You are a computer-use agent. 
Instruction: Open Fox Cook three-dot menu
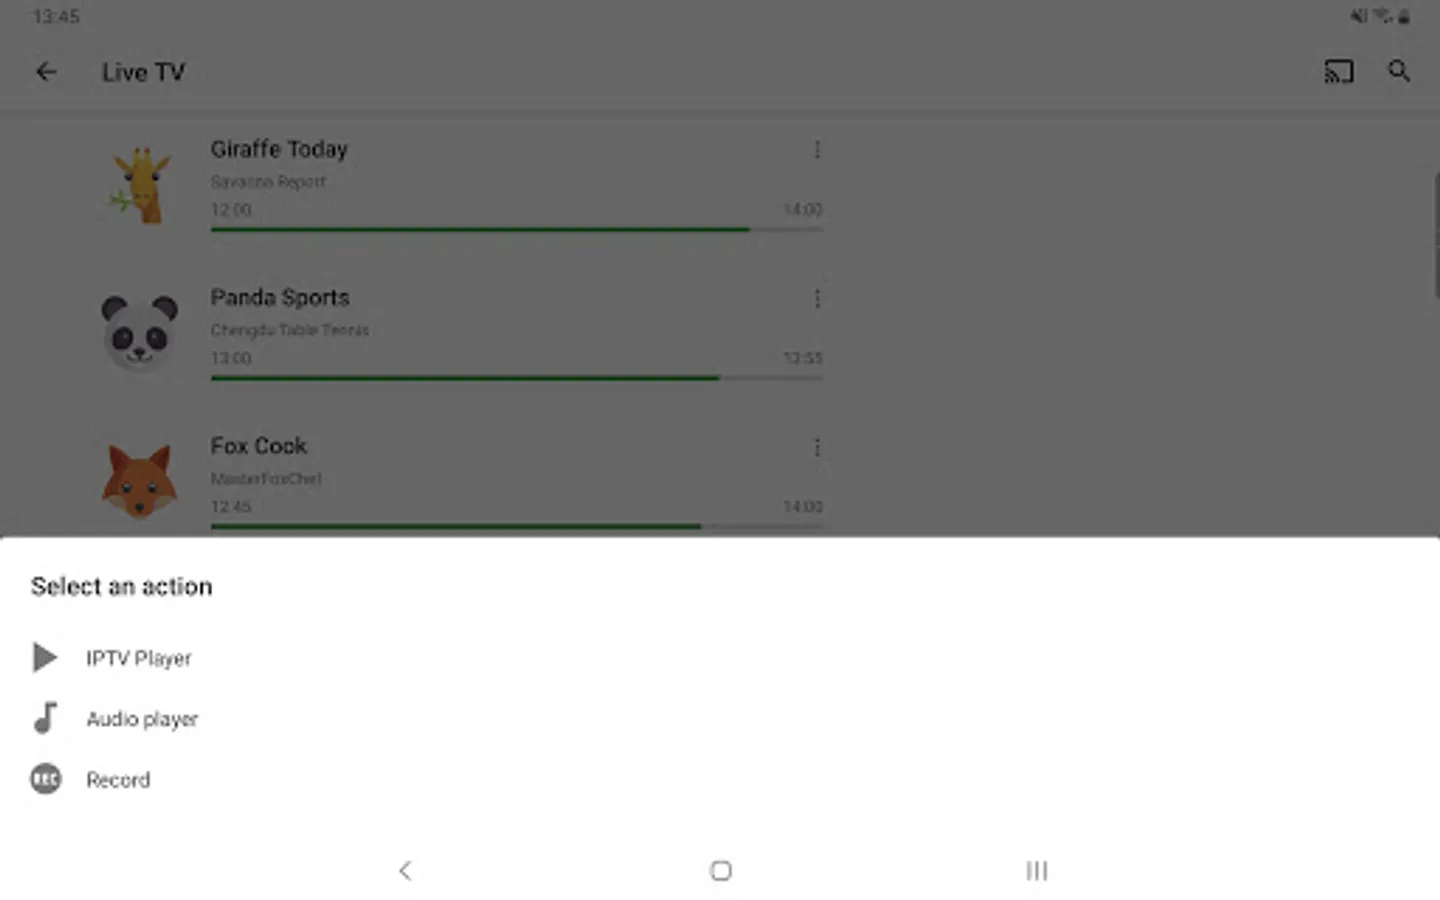coord(817,447)
